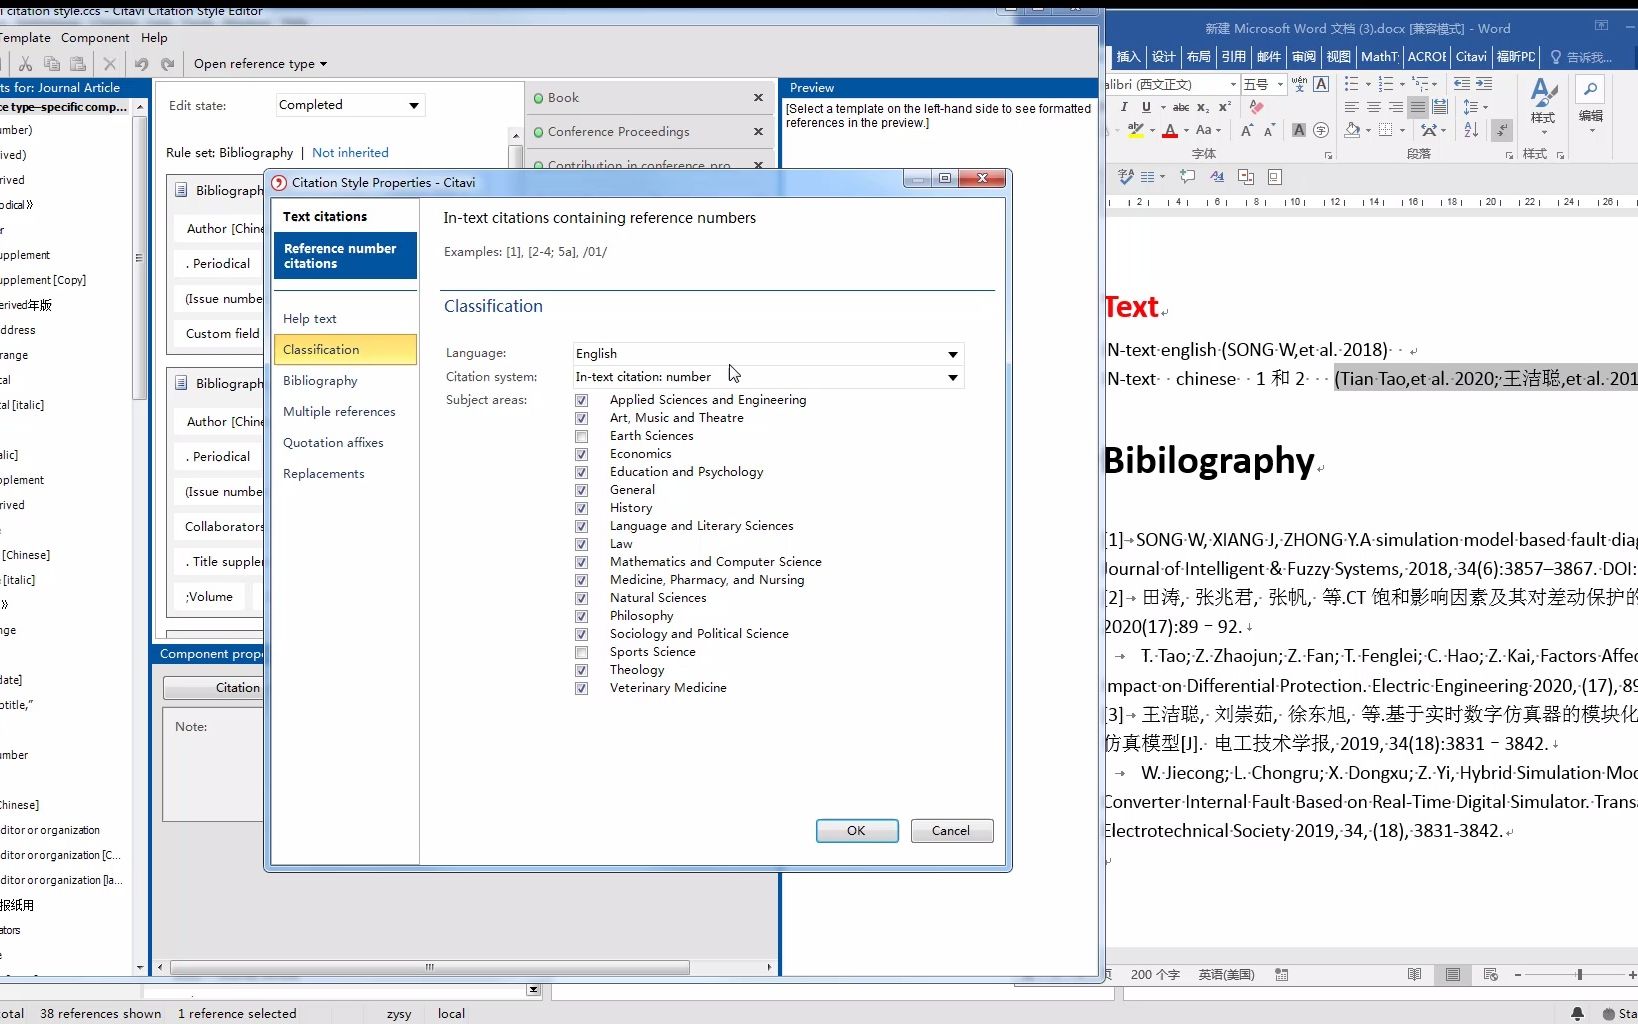Open the Template menu
1638x1024 pixels.
tap(25, 37)
